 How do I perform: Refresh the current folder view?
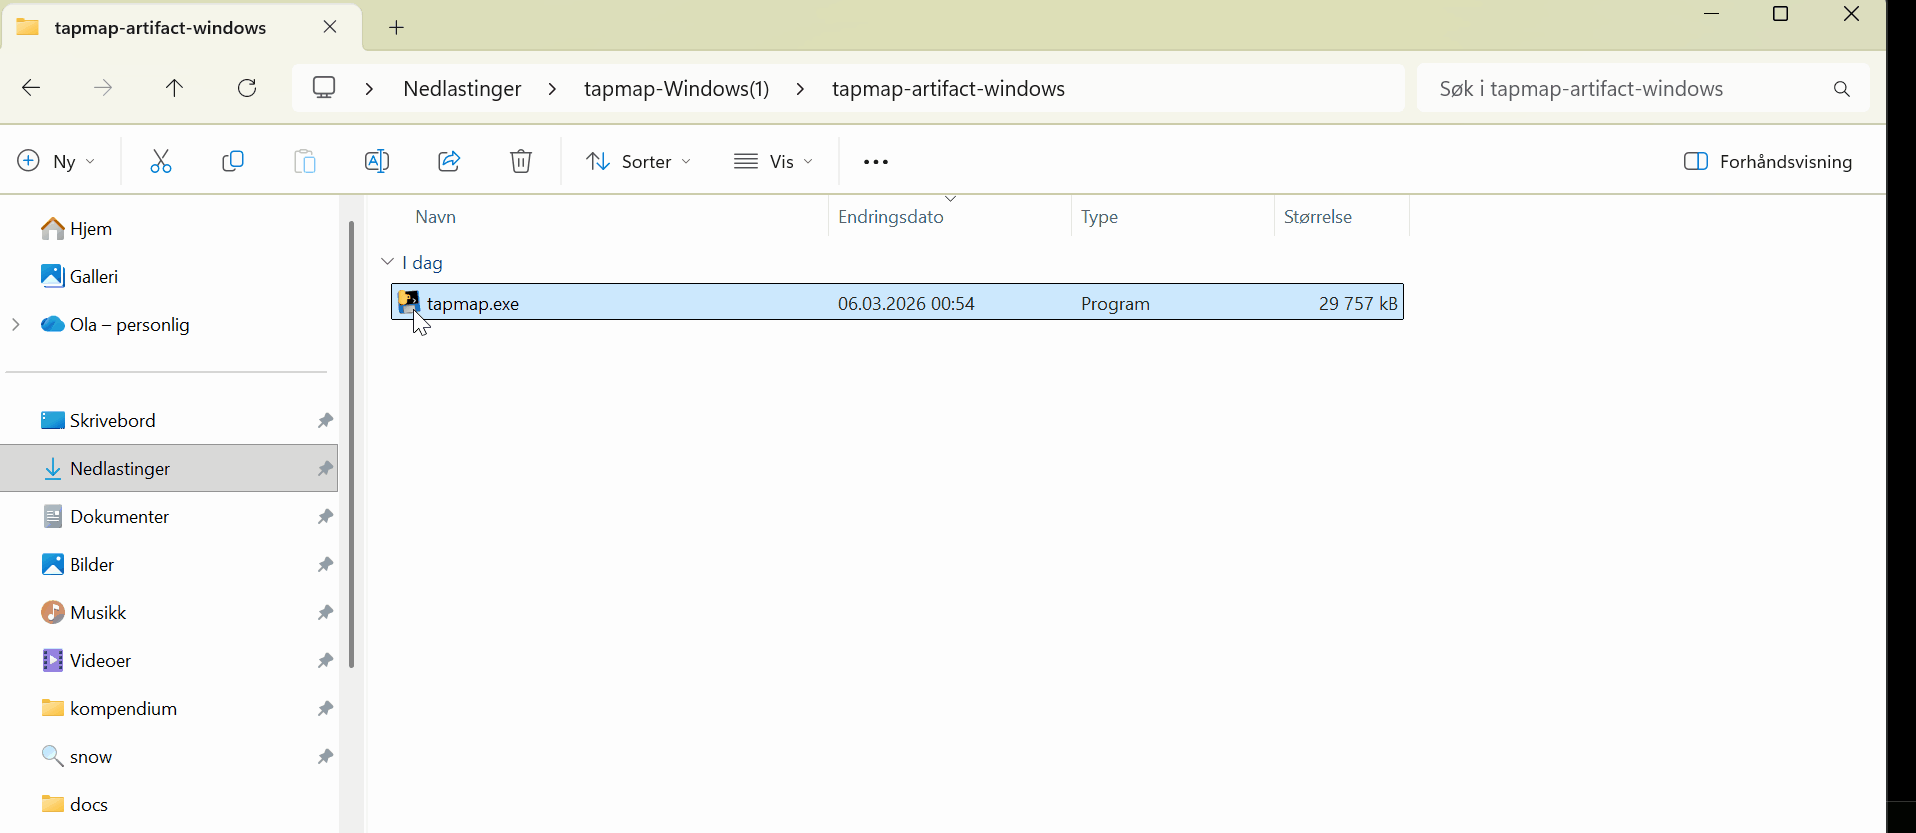pos(247,88)
